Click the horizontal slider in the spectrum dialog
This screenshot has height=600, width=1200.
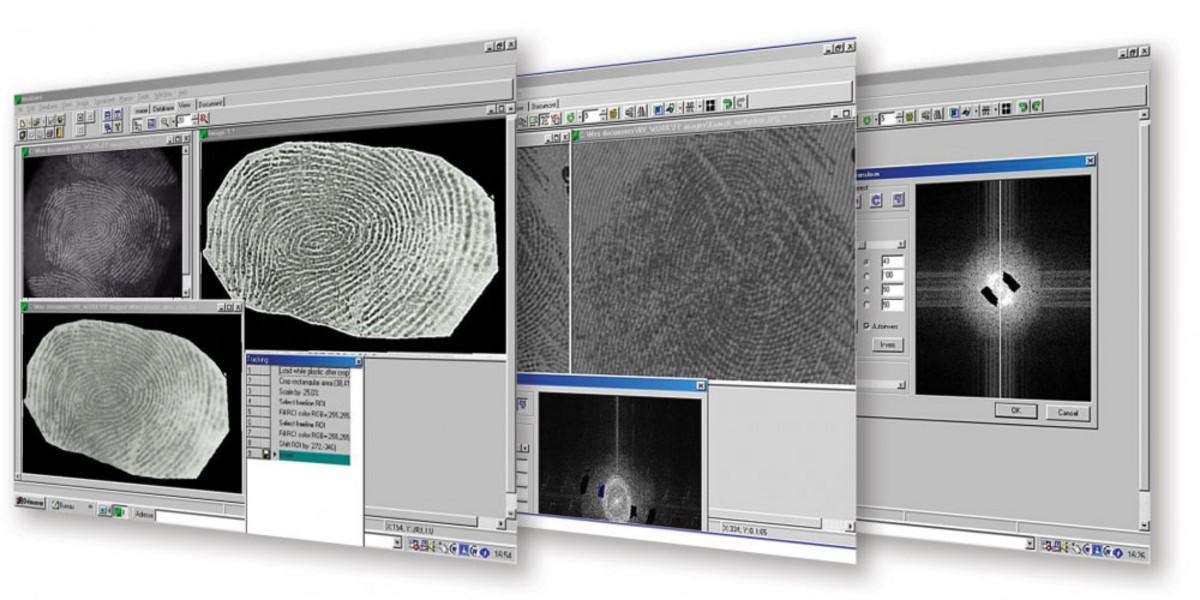(880, 243)
